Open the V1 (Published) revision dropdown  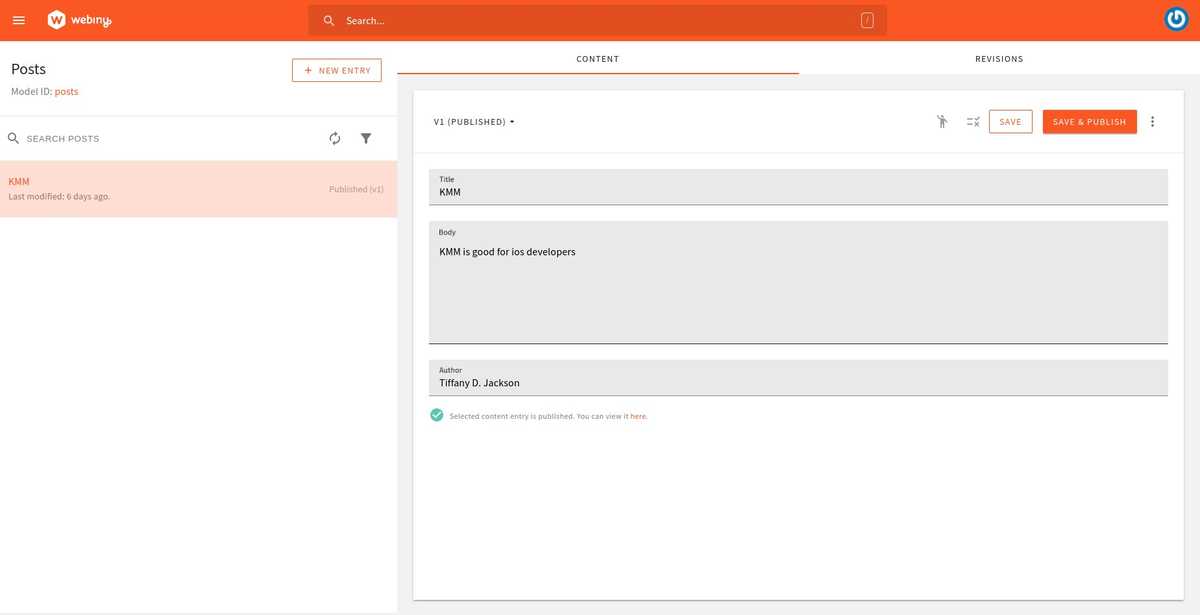coord(472,121)
